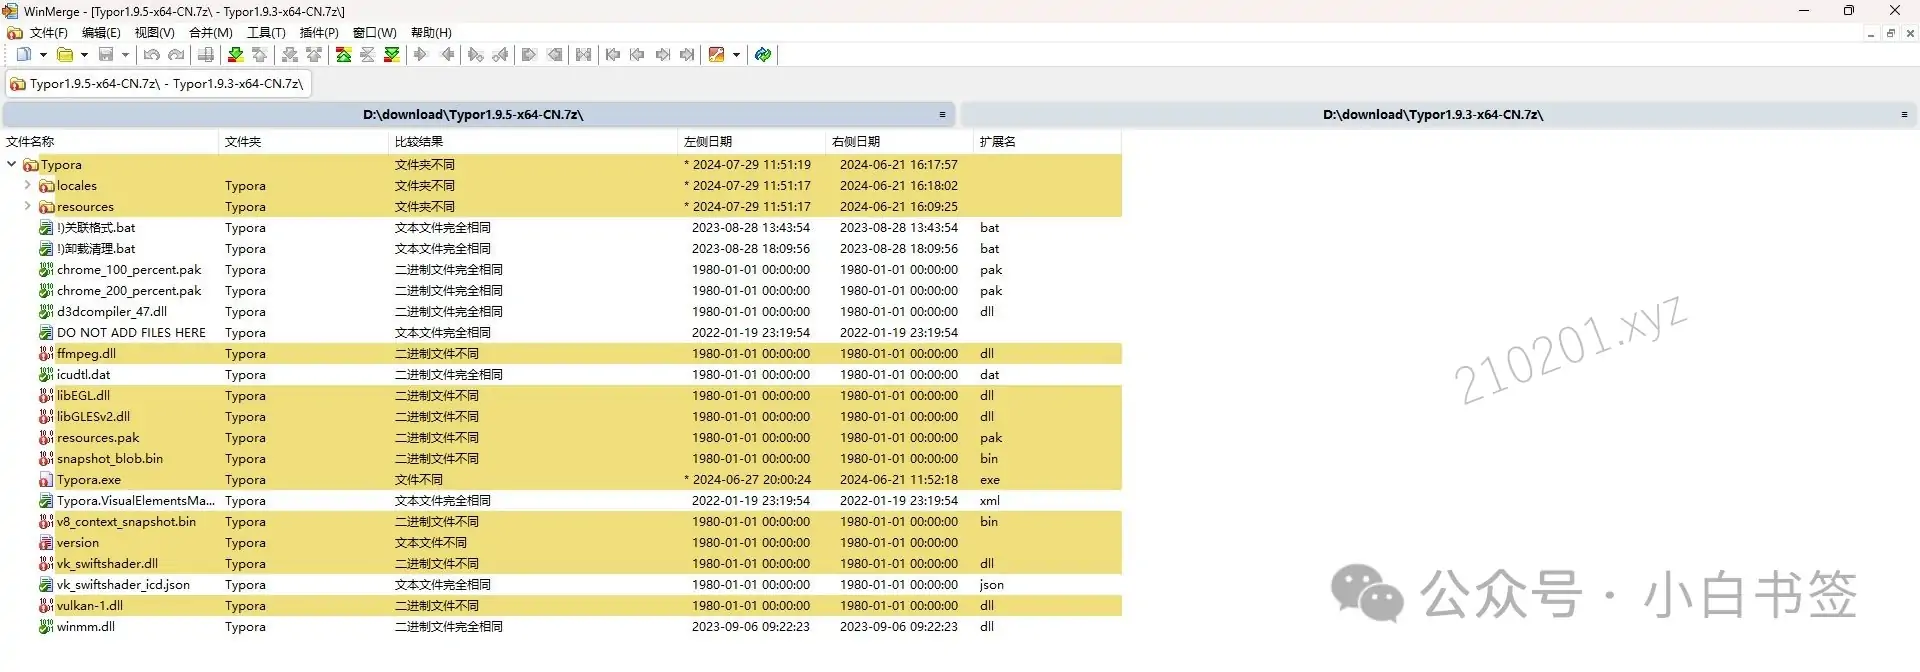Open menu button on Typor1.9.5 path header
The width and height of the screenshot is (1920, 672).
pyautogui.click(x=942, y=115)
